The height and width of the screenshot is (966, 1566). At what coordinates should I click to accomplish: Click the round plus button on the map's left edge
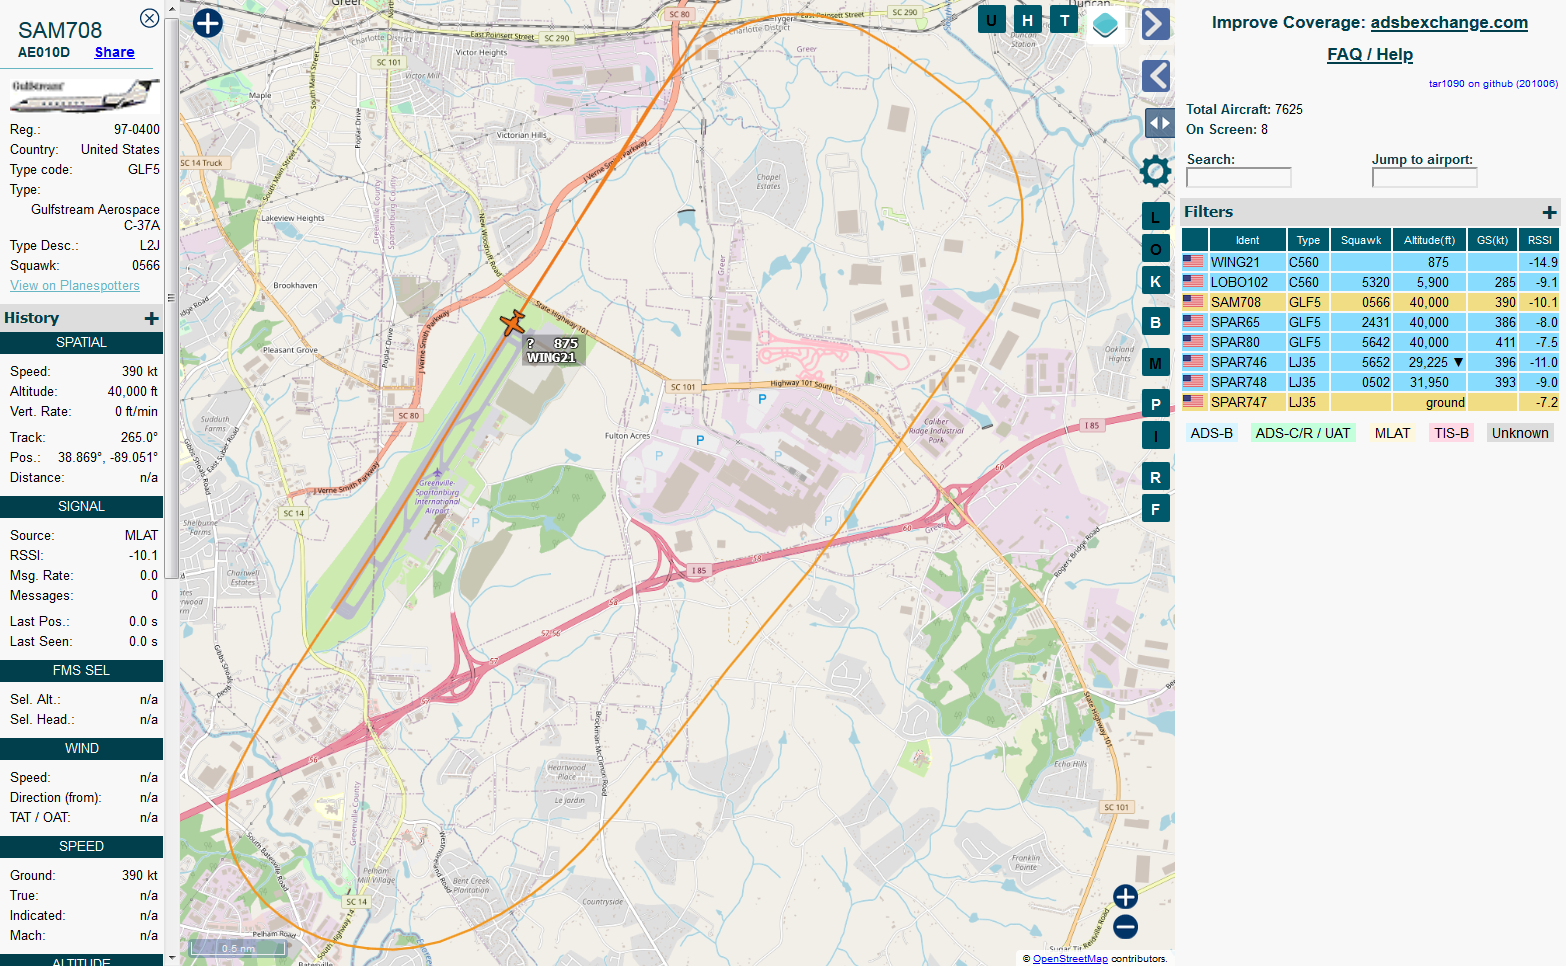(207, 23)
